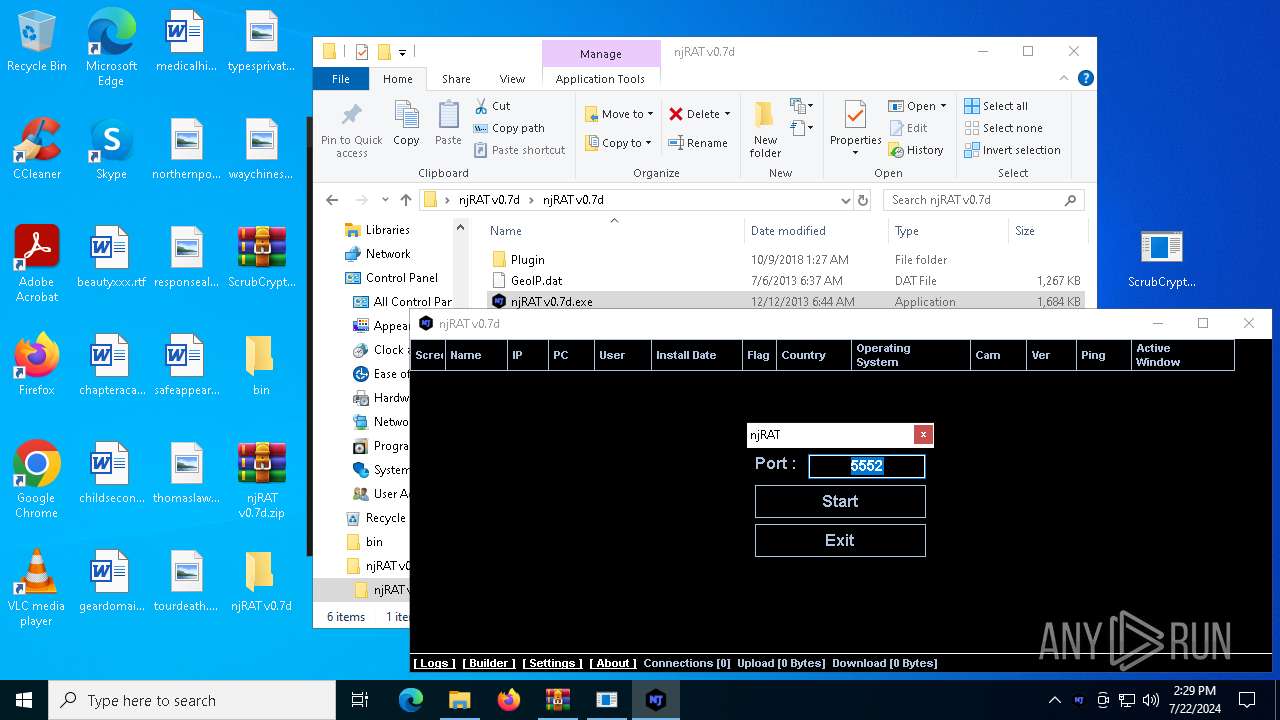Expand the Open dropdown arrow in ribbon
This screenshot has width=1280, height=720.
(943, 106)
